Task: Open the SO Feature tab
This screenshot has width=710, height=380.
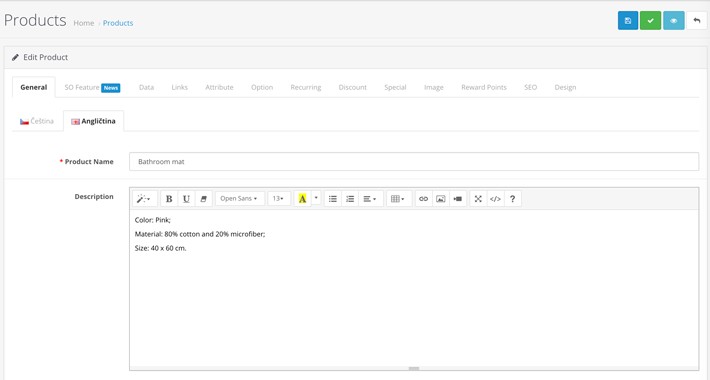Action: (92, 87)
